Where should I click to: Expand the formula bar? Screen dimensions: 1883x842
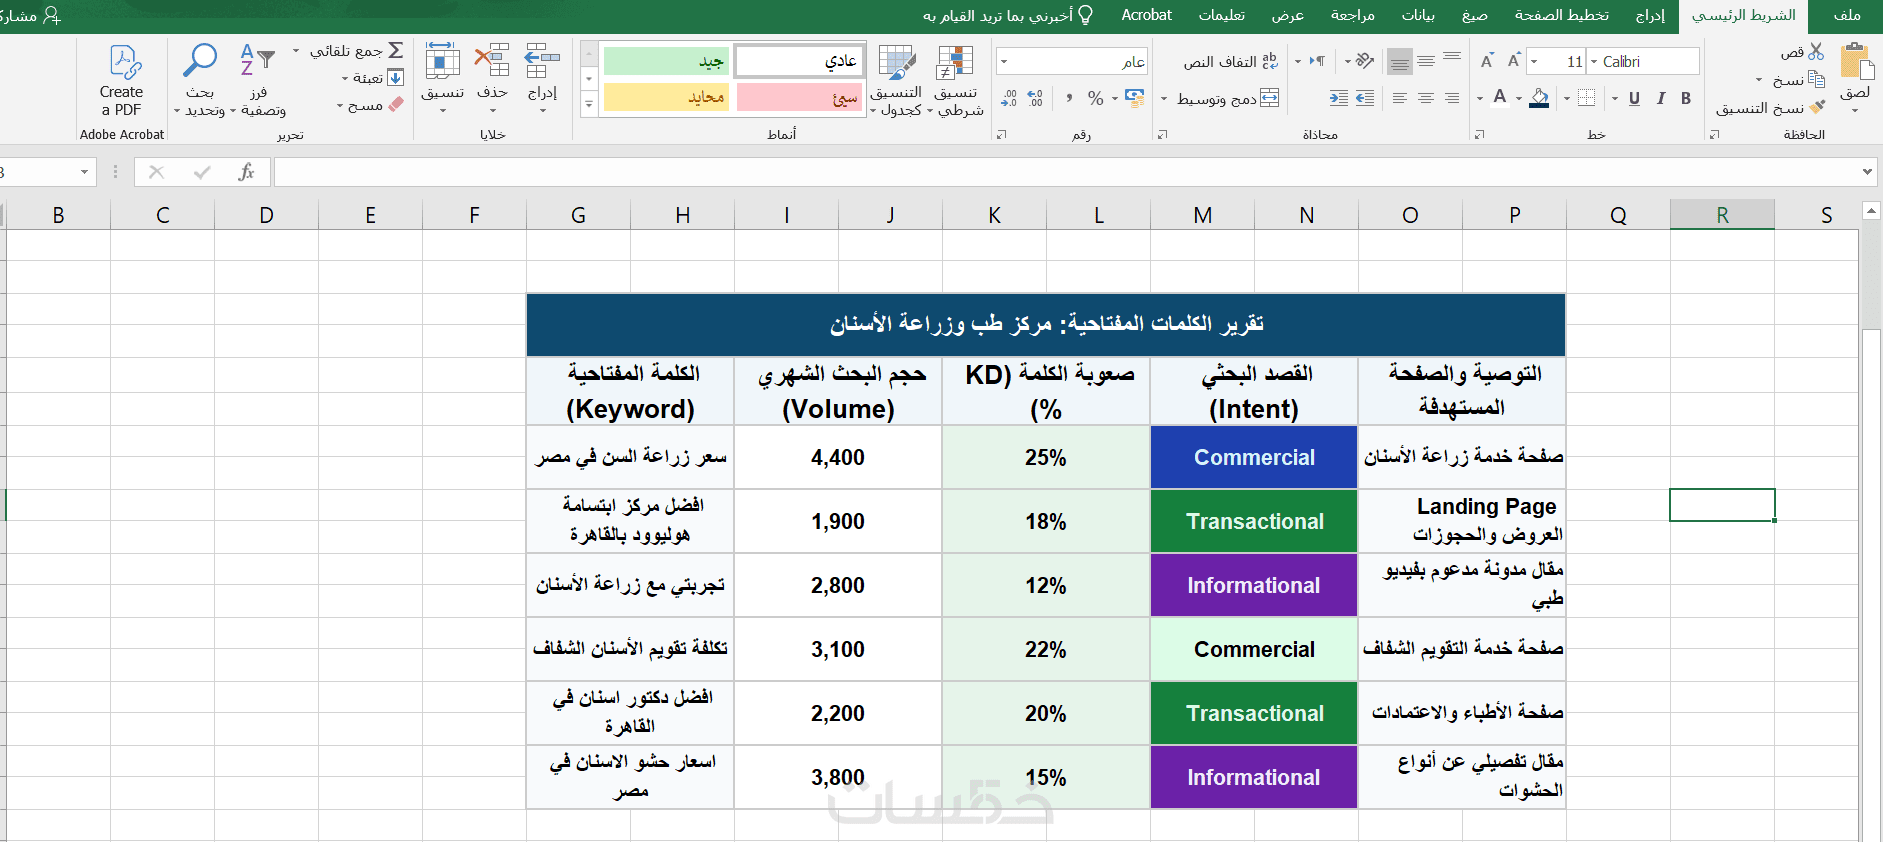(1867, 172)
